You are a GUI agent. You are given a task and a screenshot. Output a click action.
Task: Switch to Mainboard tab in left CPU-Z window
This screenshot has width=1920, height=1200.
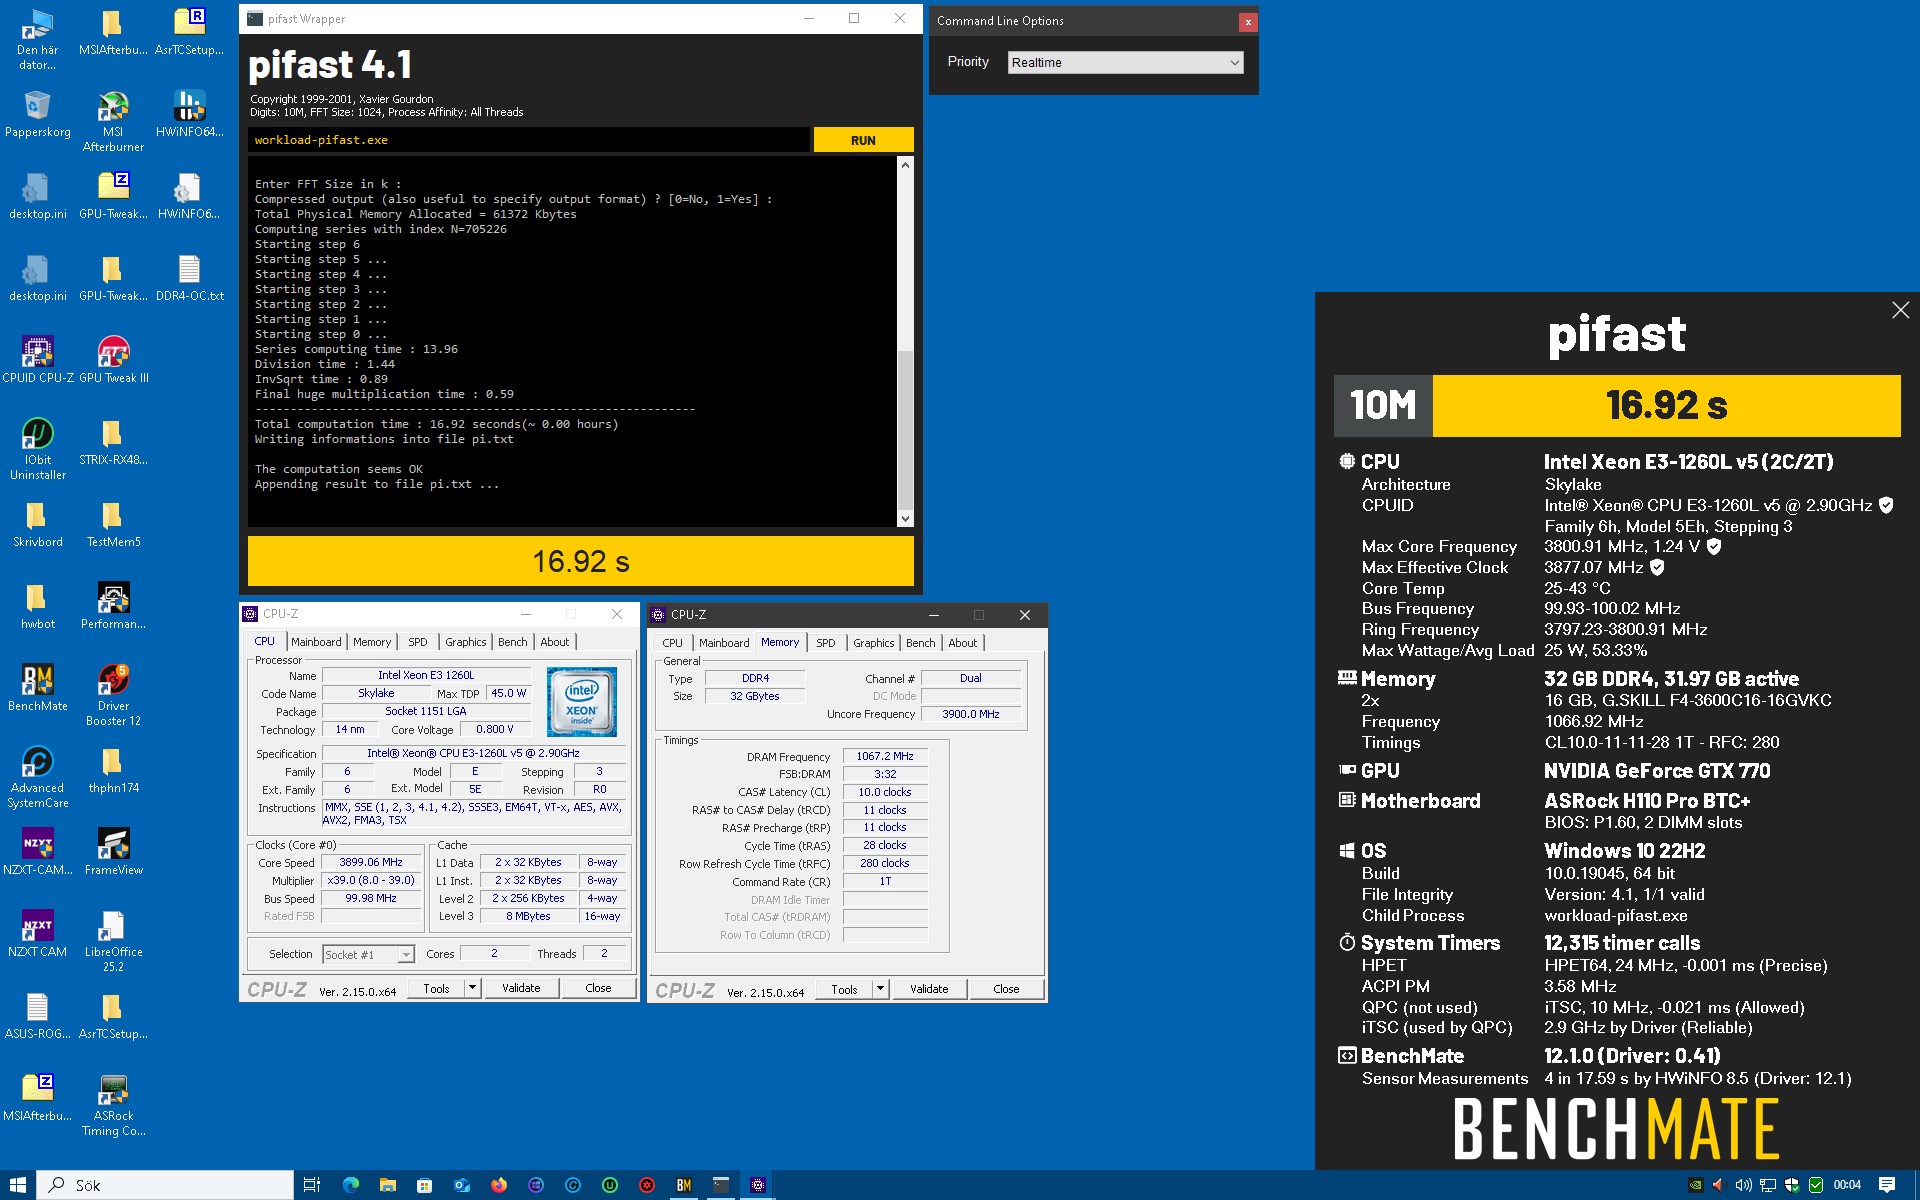316,642
